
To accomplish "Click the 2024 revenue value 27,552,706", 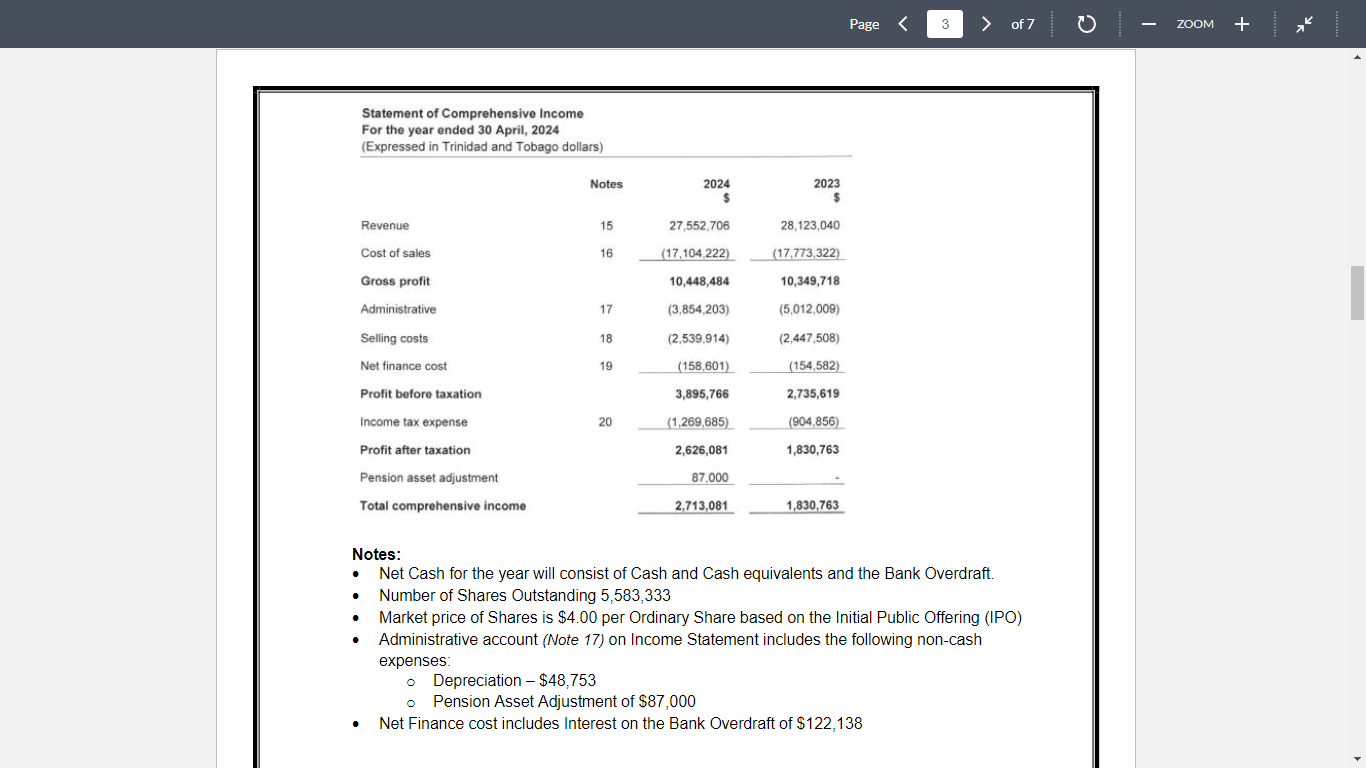I will 699,226.
